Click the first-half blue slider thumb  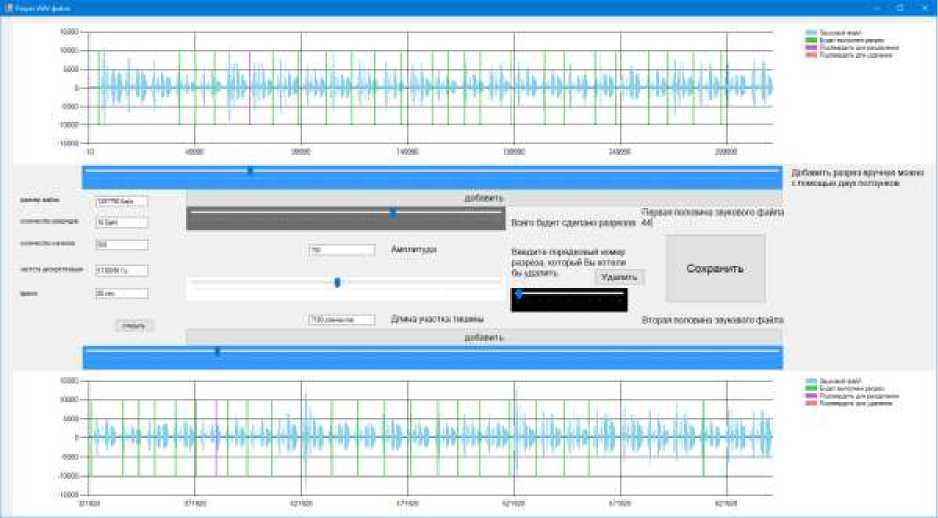point(250,171)
